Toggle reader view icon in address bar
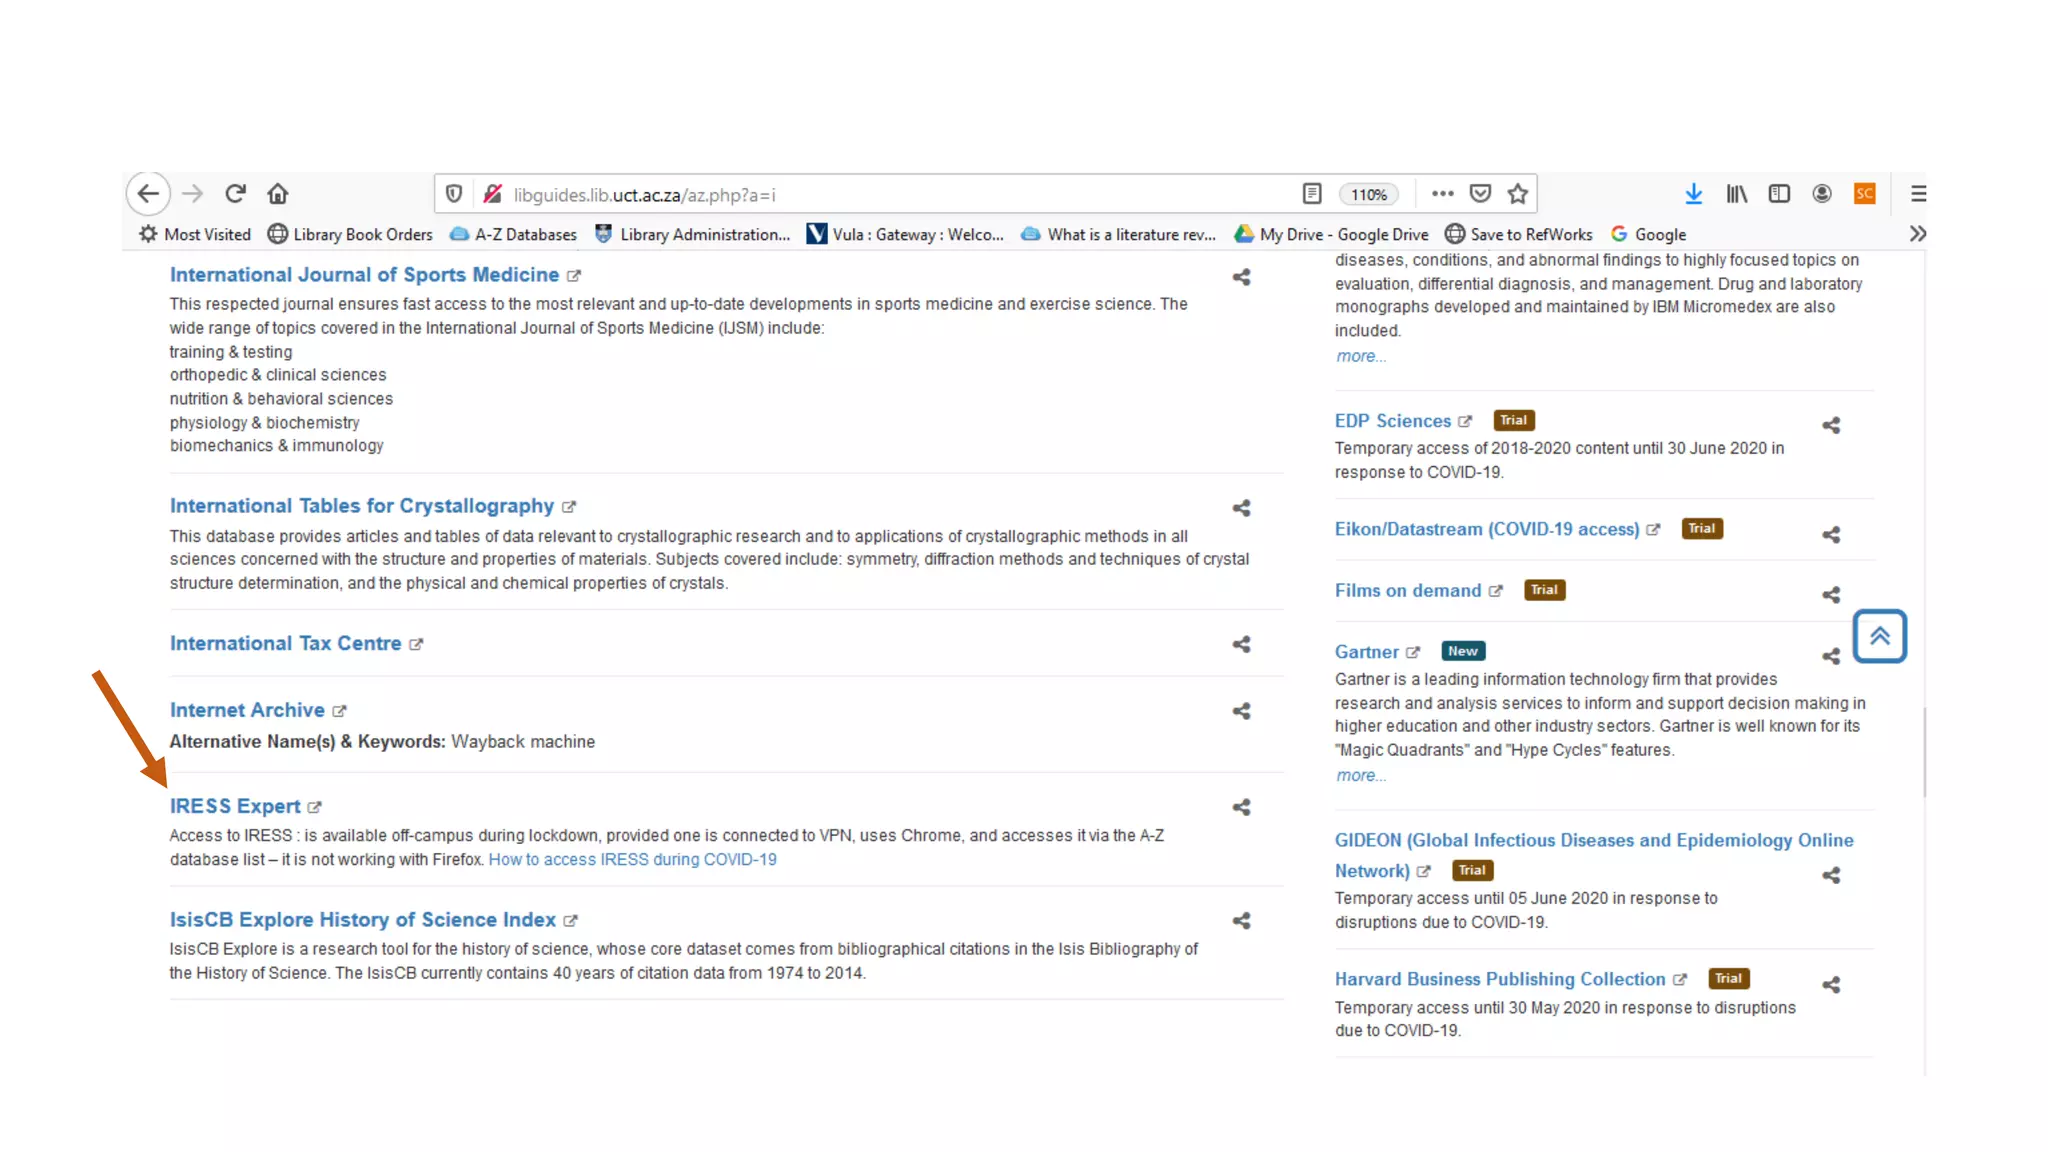 [x=1312, y=194]
